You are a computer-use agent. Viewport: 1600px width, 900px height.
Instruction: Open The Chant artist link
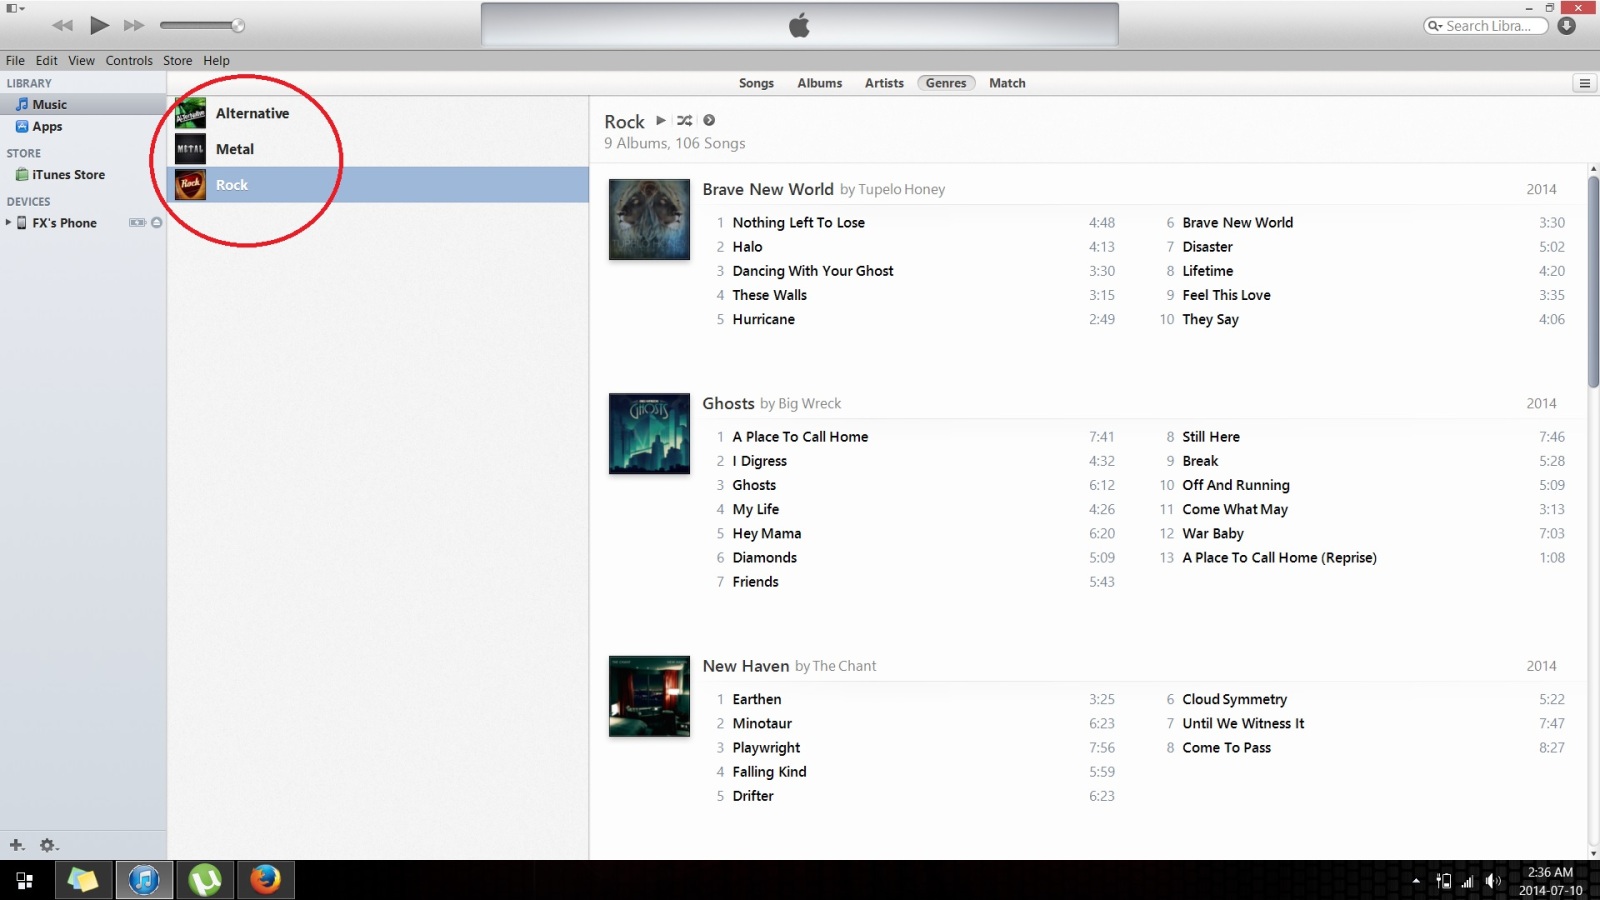[x=844, y=666]
